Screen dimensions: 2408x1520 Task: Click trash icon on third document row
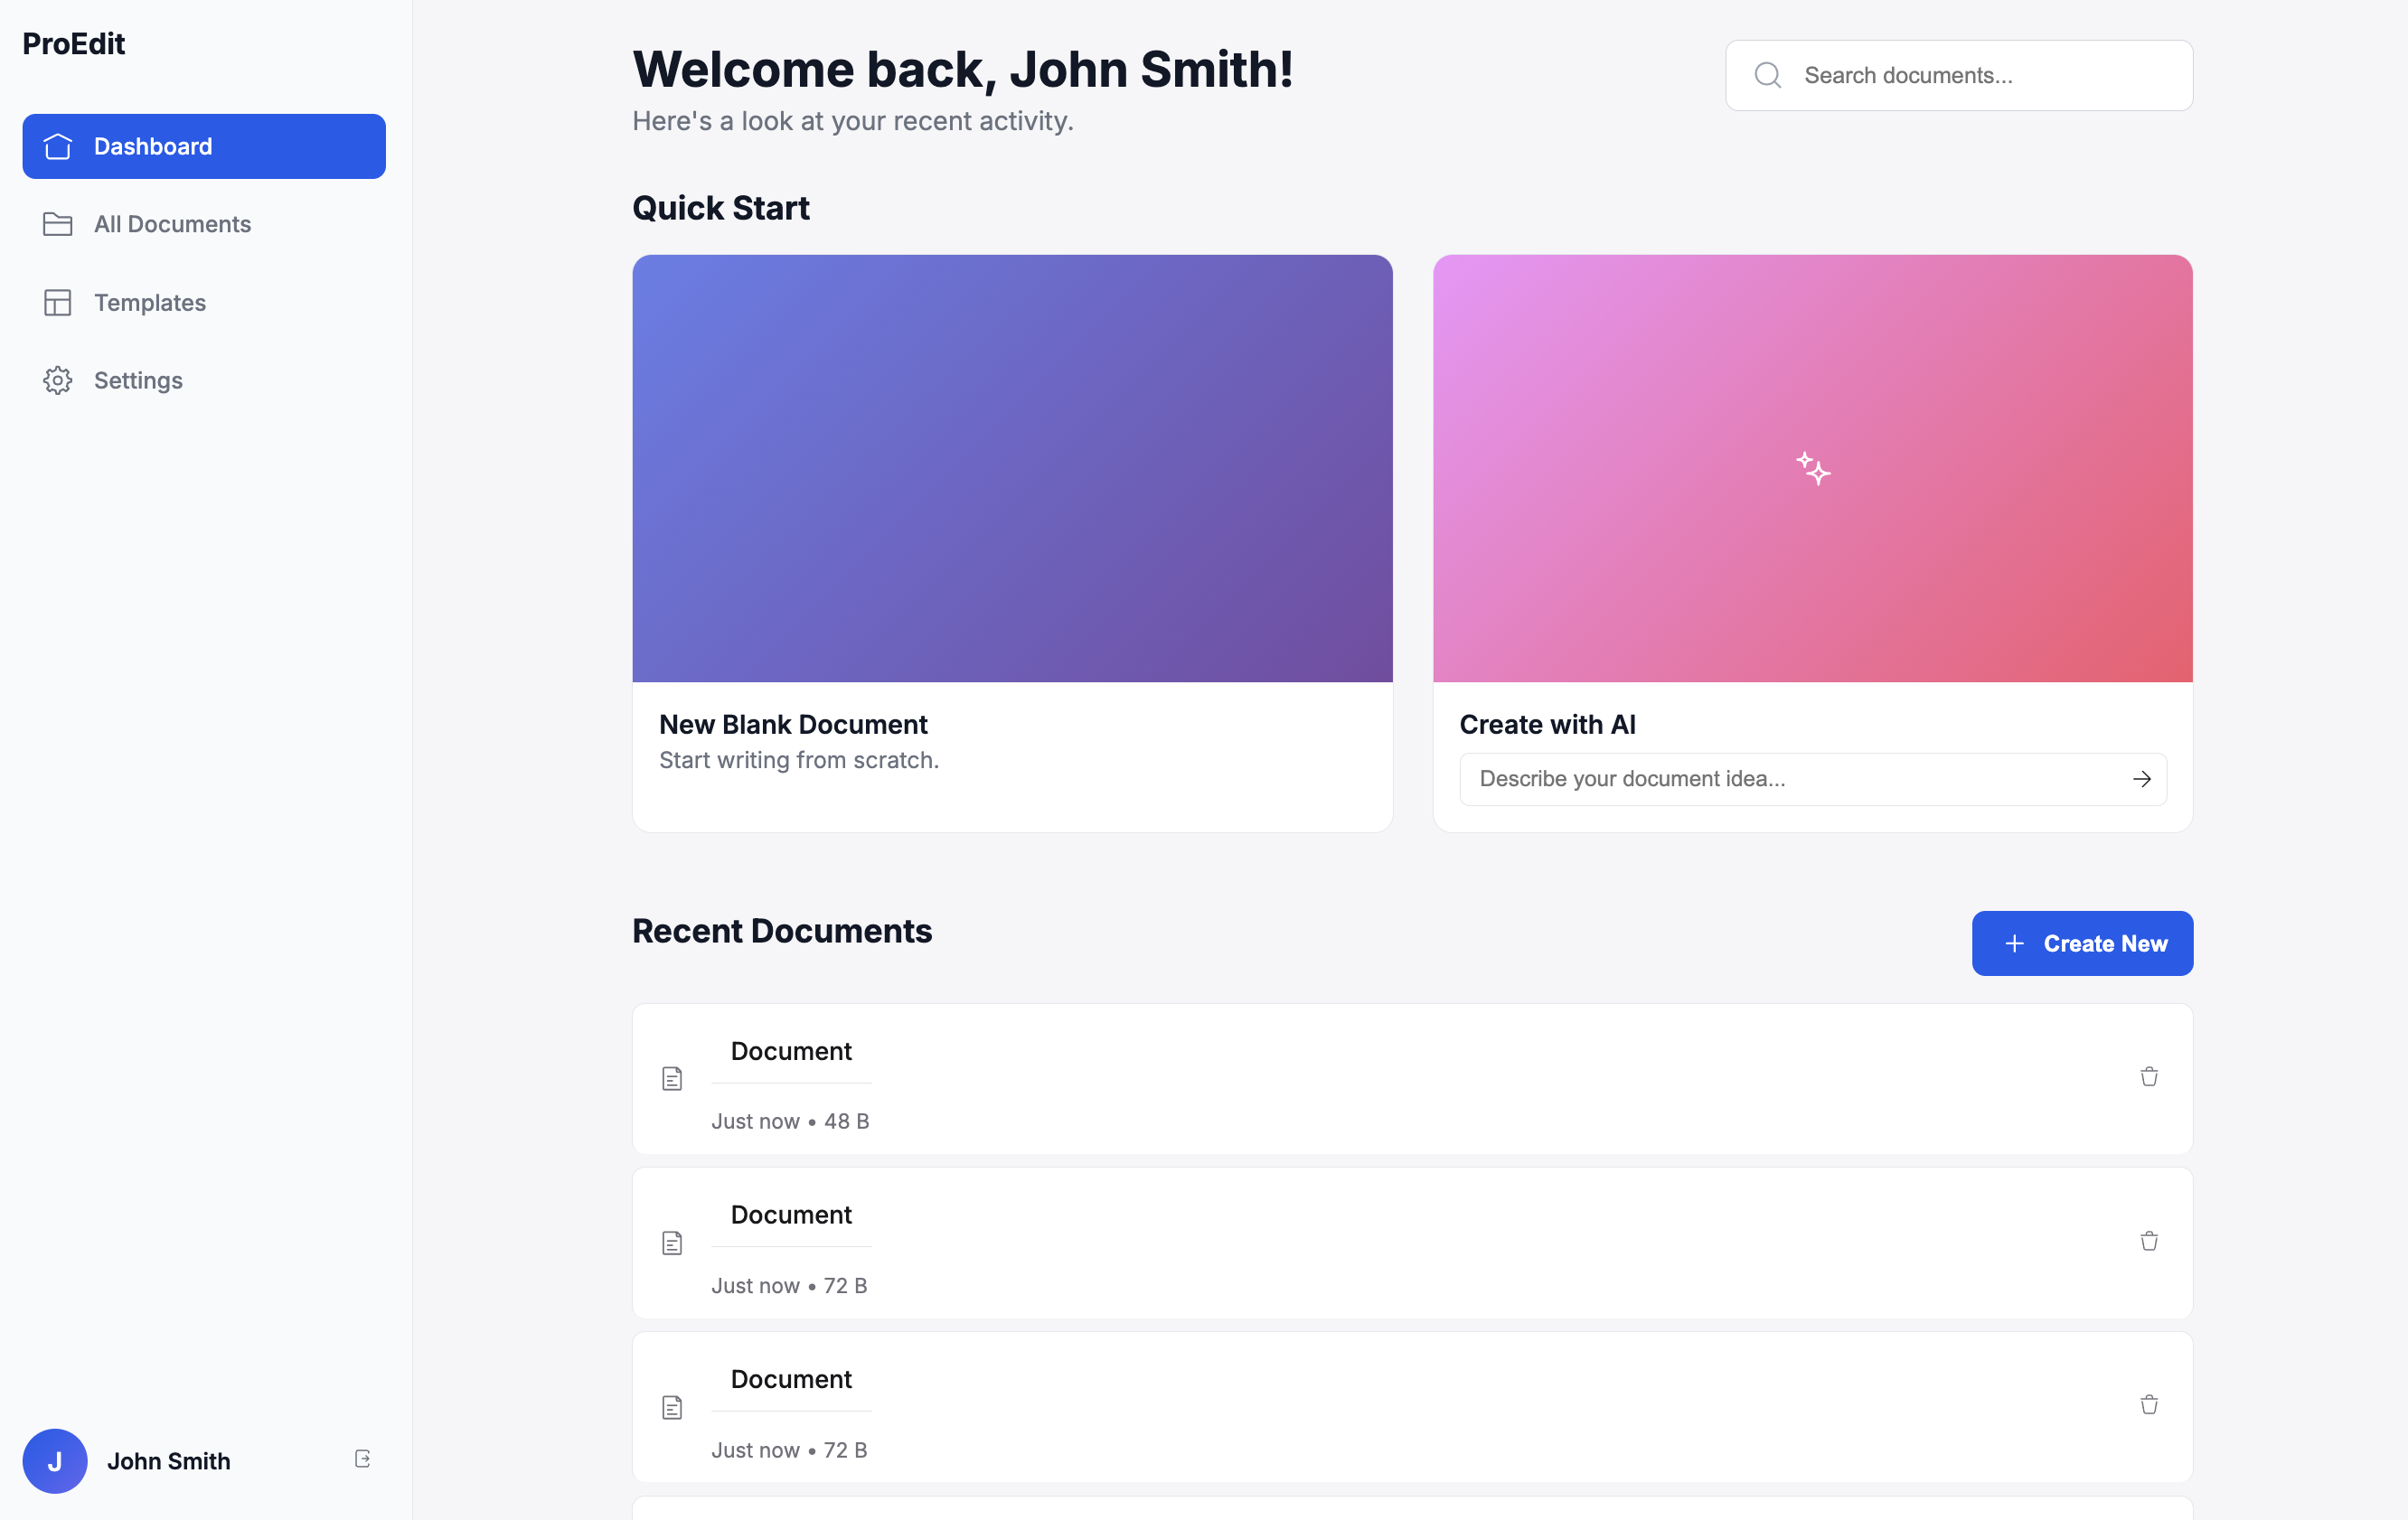[2148, 1405]
